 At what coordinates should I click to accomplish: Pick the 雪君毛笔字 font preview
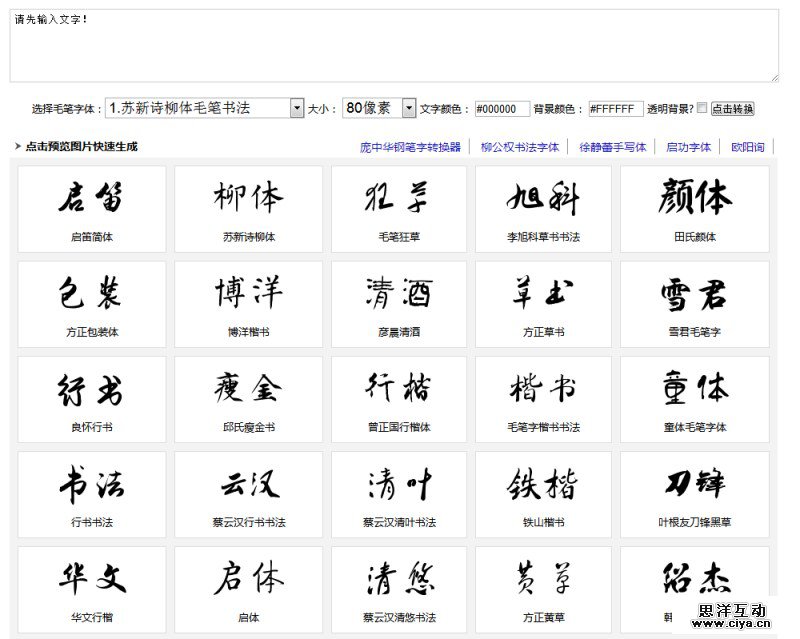(694, 294)
